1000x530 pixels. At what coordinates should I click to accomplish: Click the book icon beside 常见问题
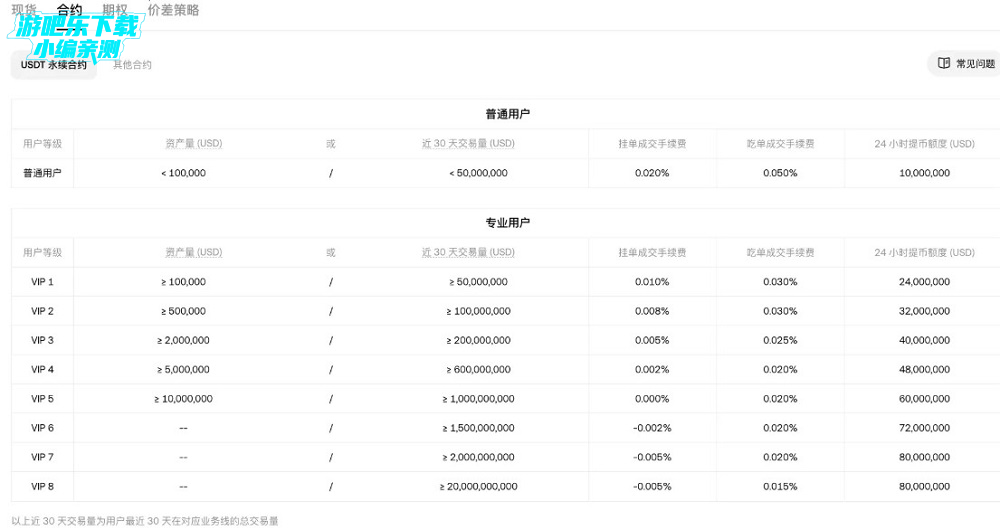point(943,63)
